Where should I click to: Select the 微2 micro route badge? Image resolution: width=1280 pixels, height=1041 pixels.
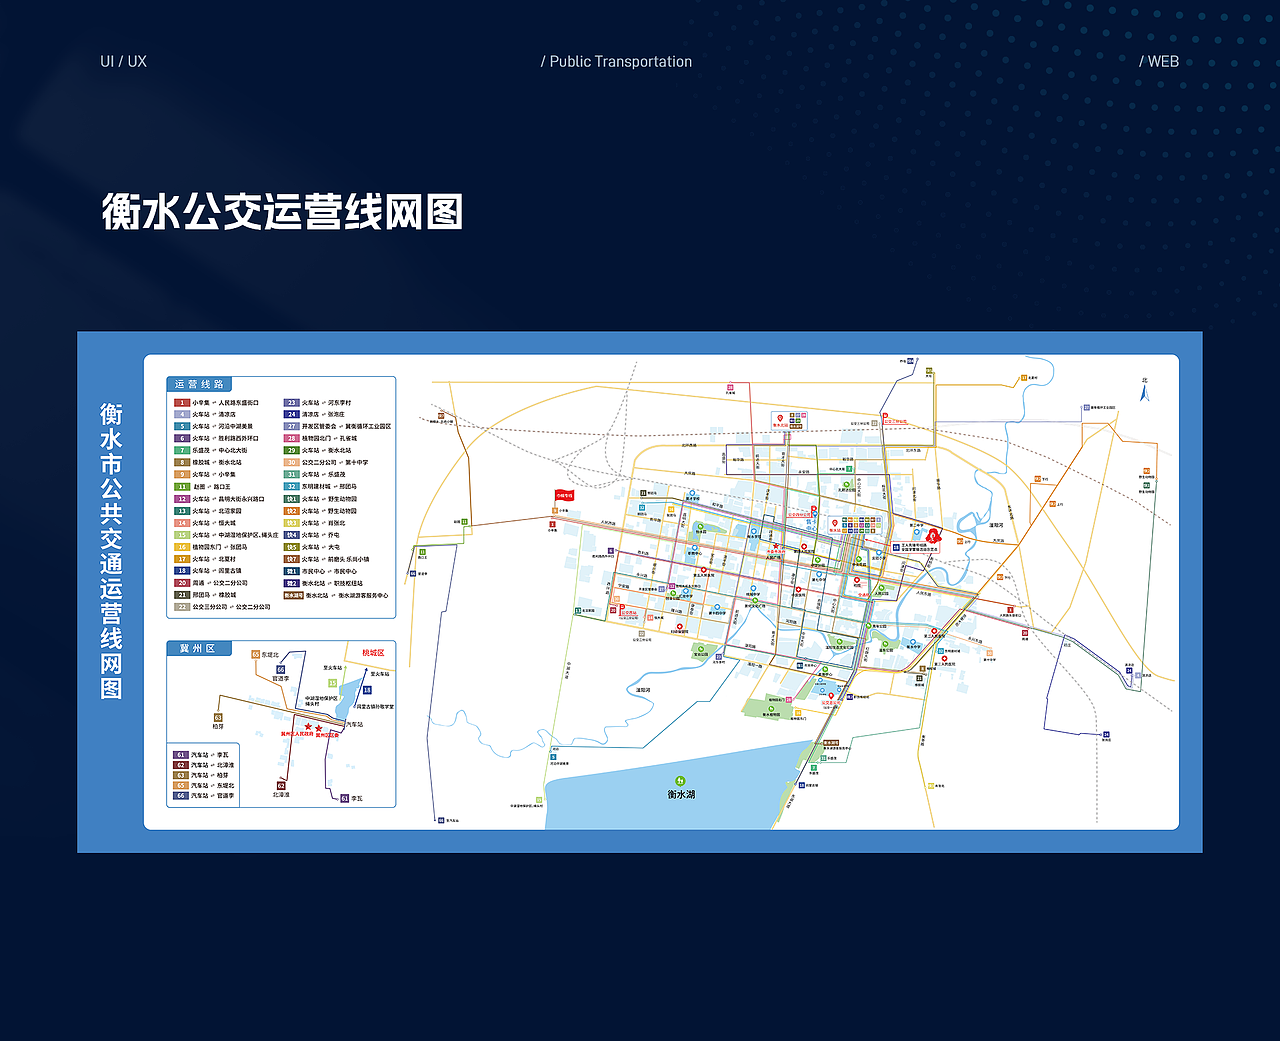[292, 583]
